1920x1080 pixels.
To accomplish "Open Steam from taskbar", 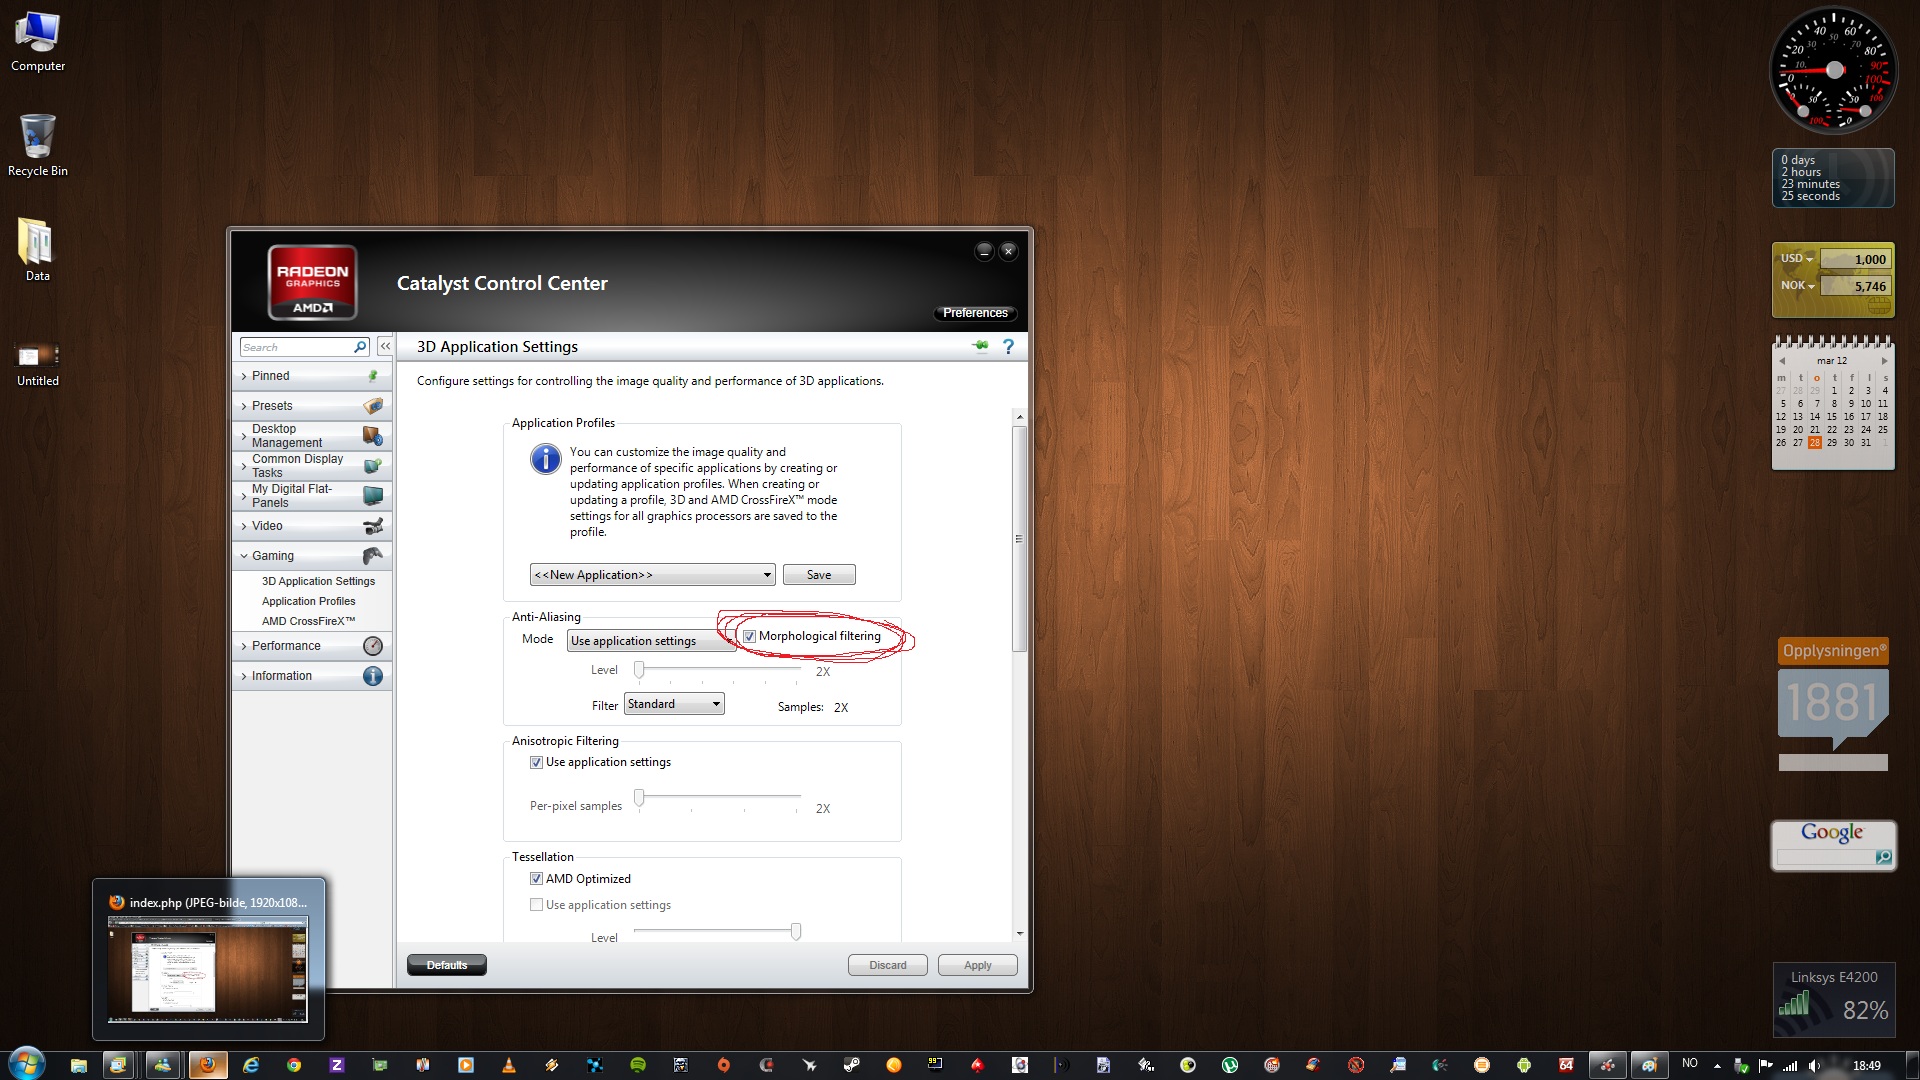I will (x=851, y=1065).
